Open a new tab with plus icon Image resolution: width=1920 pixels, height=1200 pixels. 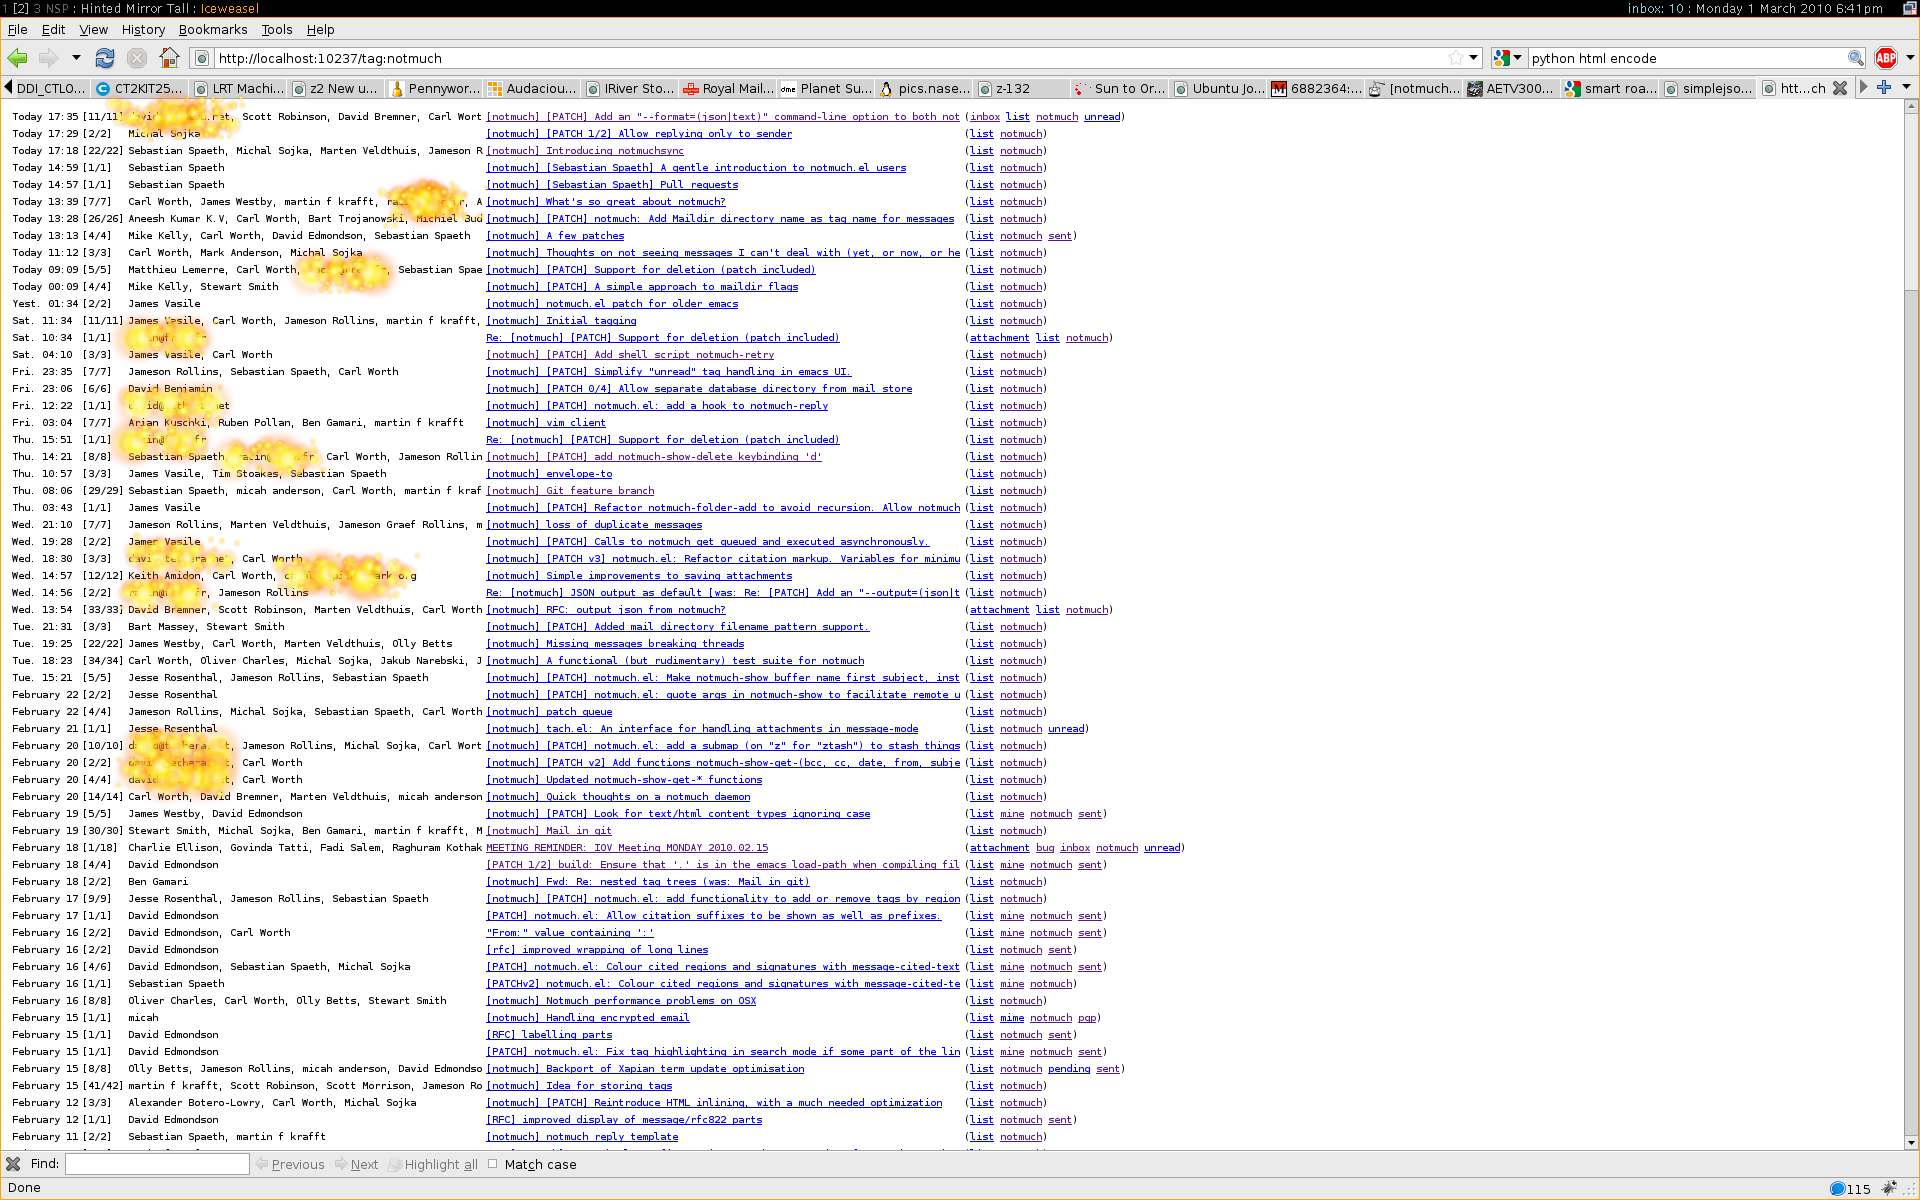pyautogui.click(x=1884, y=88)
